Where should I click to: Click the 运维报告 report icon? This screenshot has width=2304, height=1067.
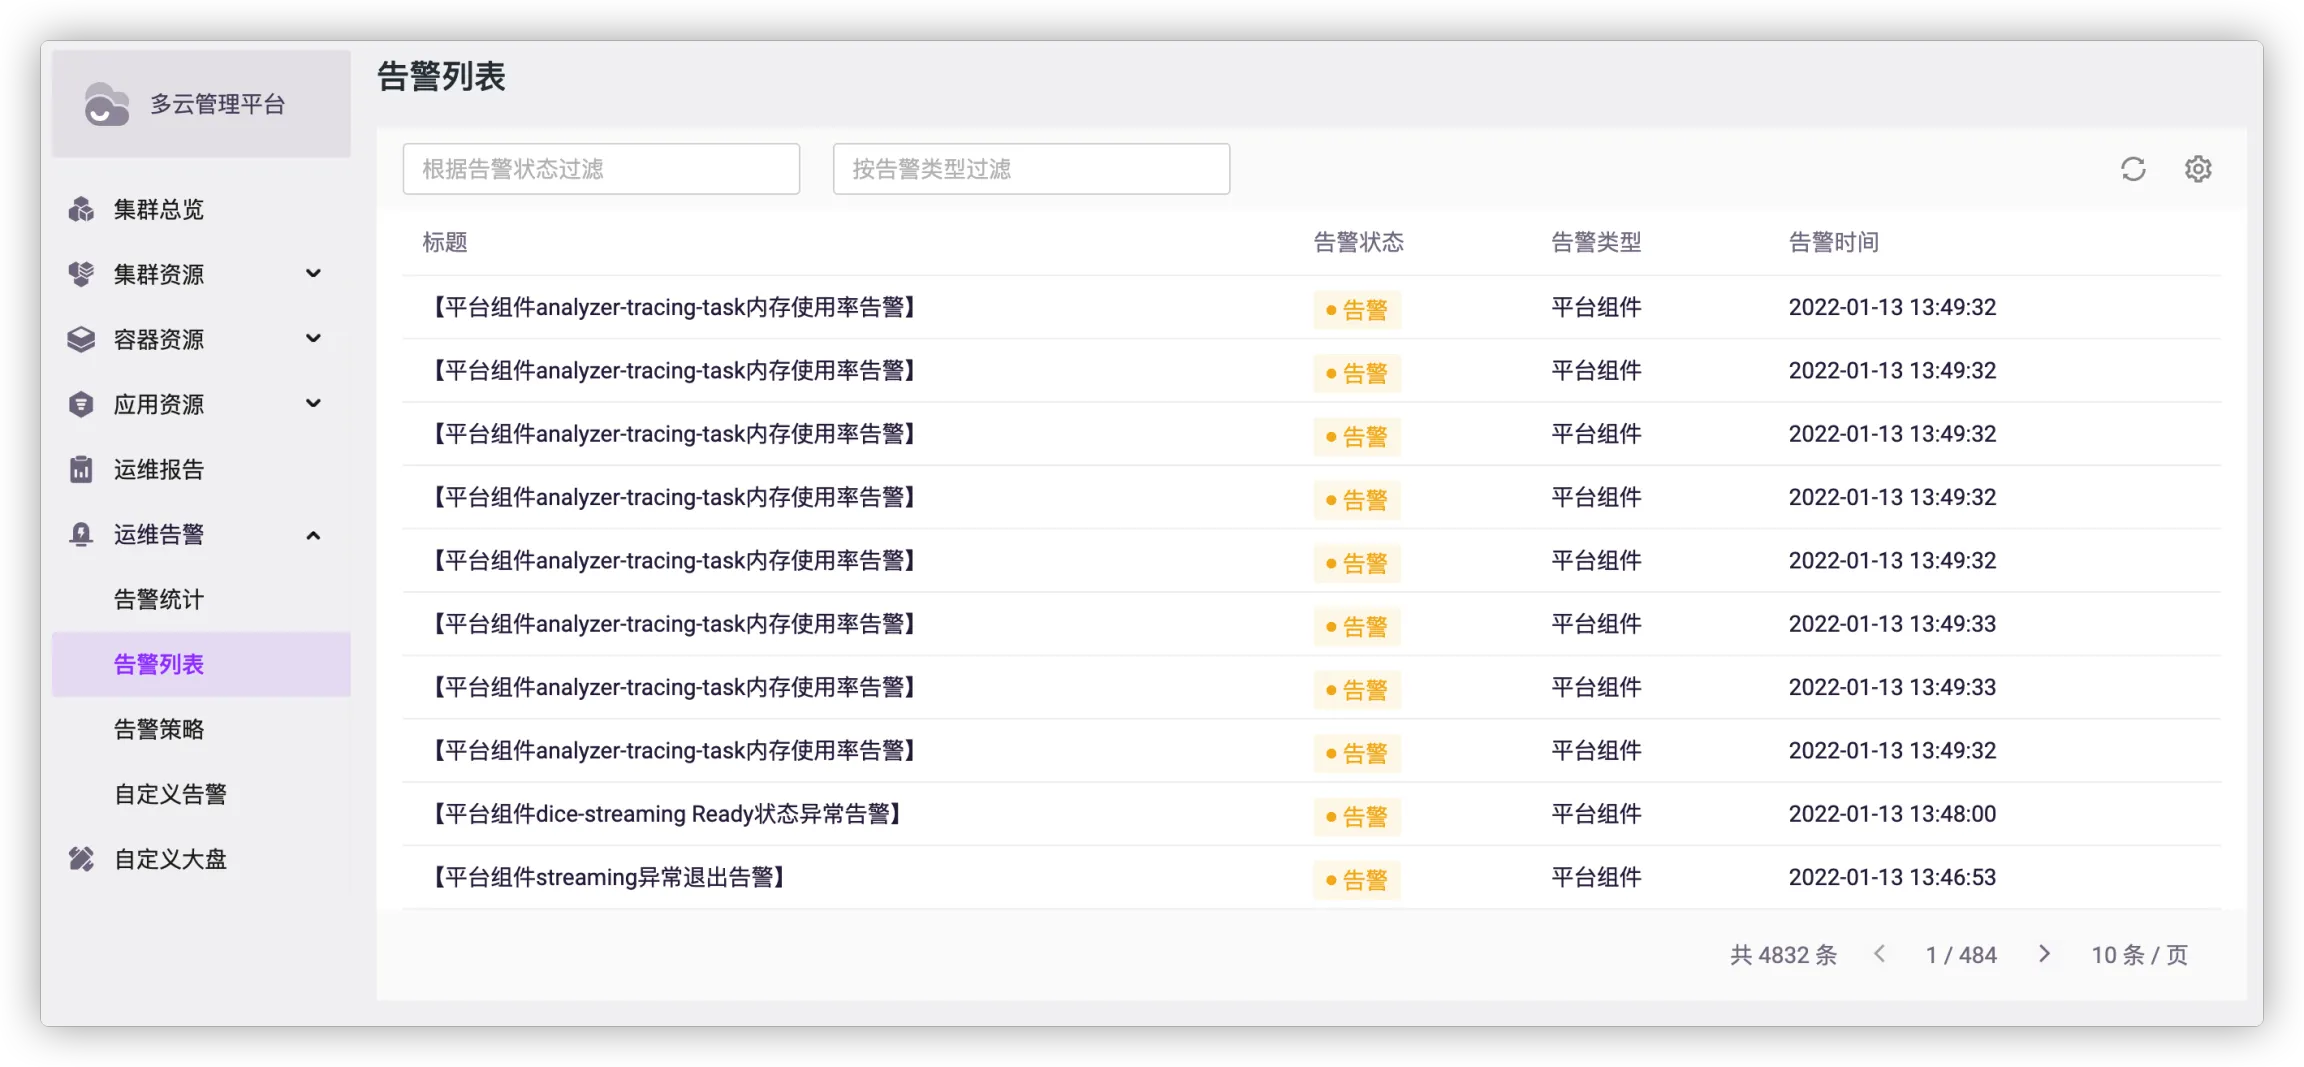point(81,469)
